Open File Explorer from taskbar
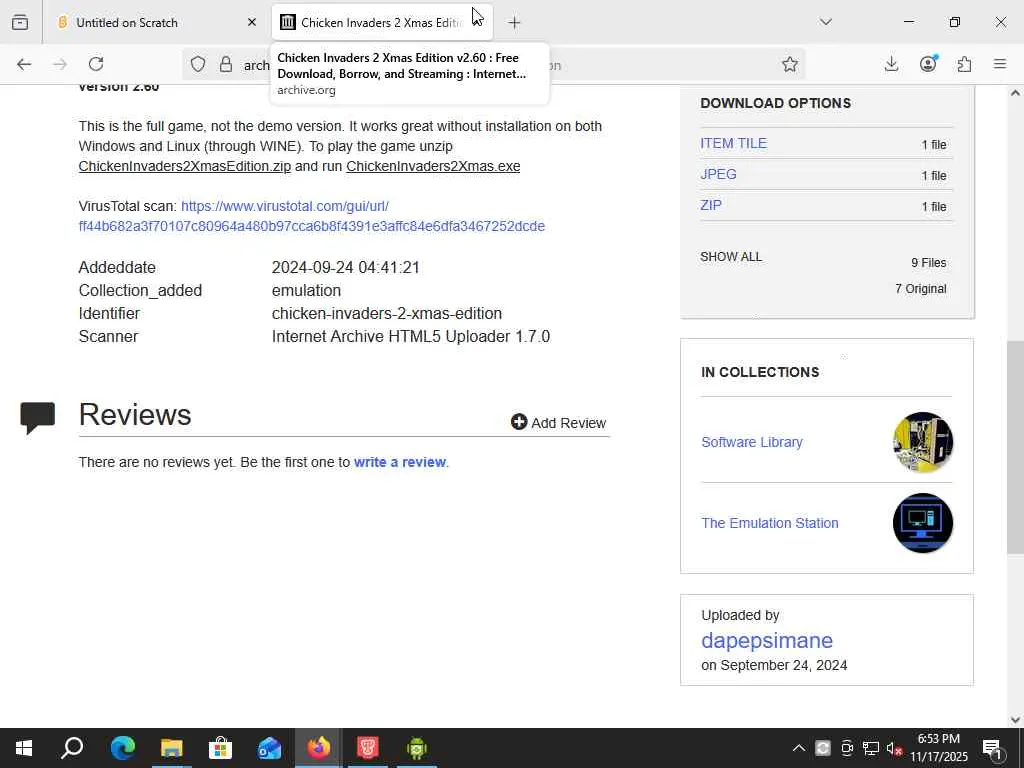 point(171,748)
